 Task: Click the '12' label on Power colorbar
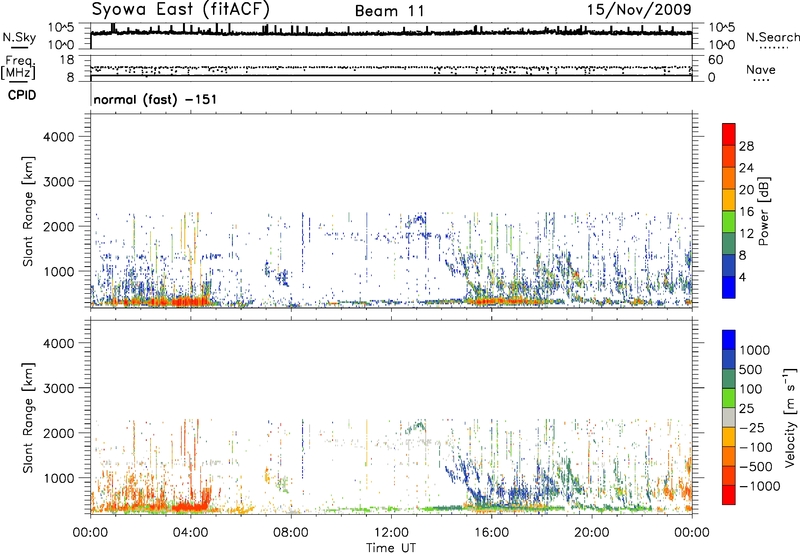[x=746, y=234]
